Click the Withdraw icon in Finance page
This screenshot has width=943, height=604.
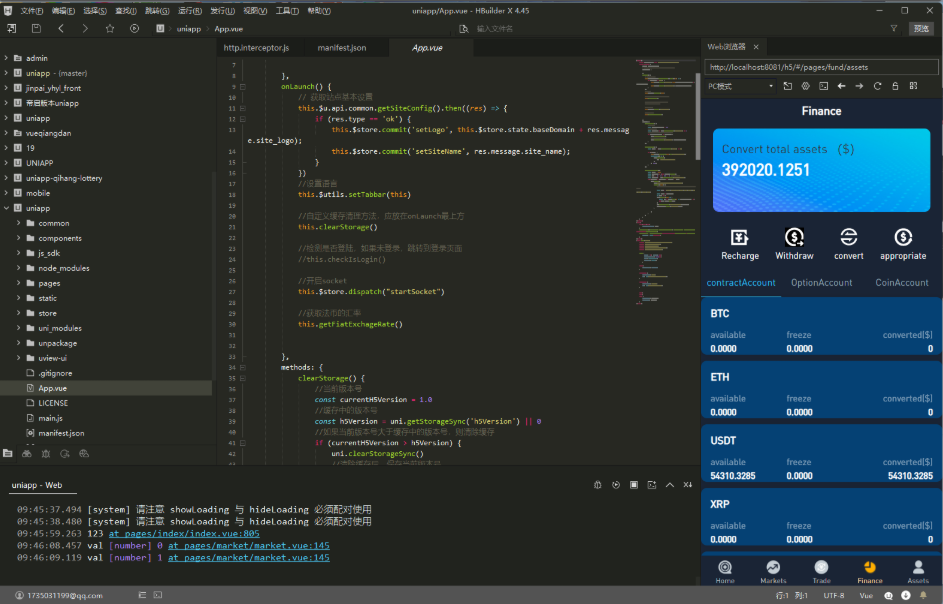tap(794, 238)
